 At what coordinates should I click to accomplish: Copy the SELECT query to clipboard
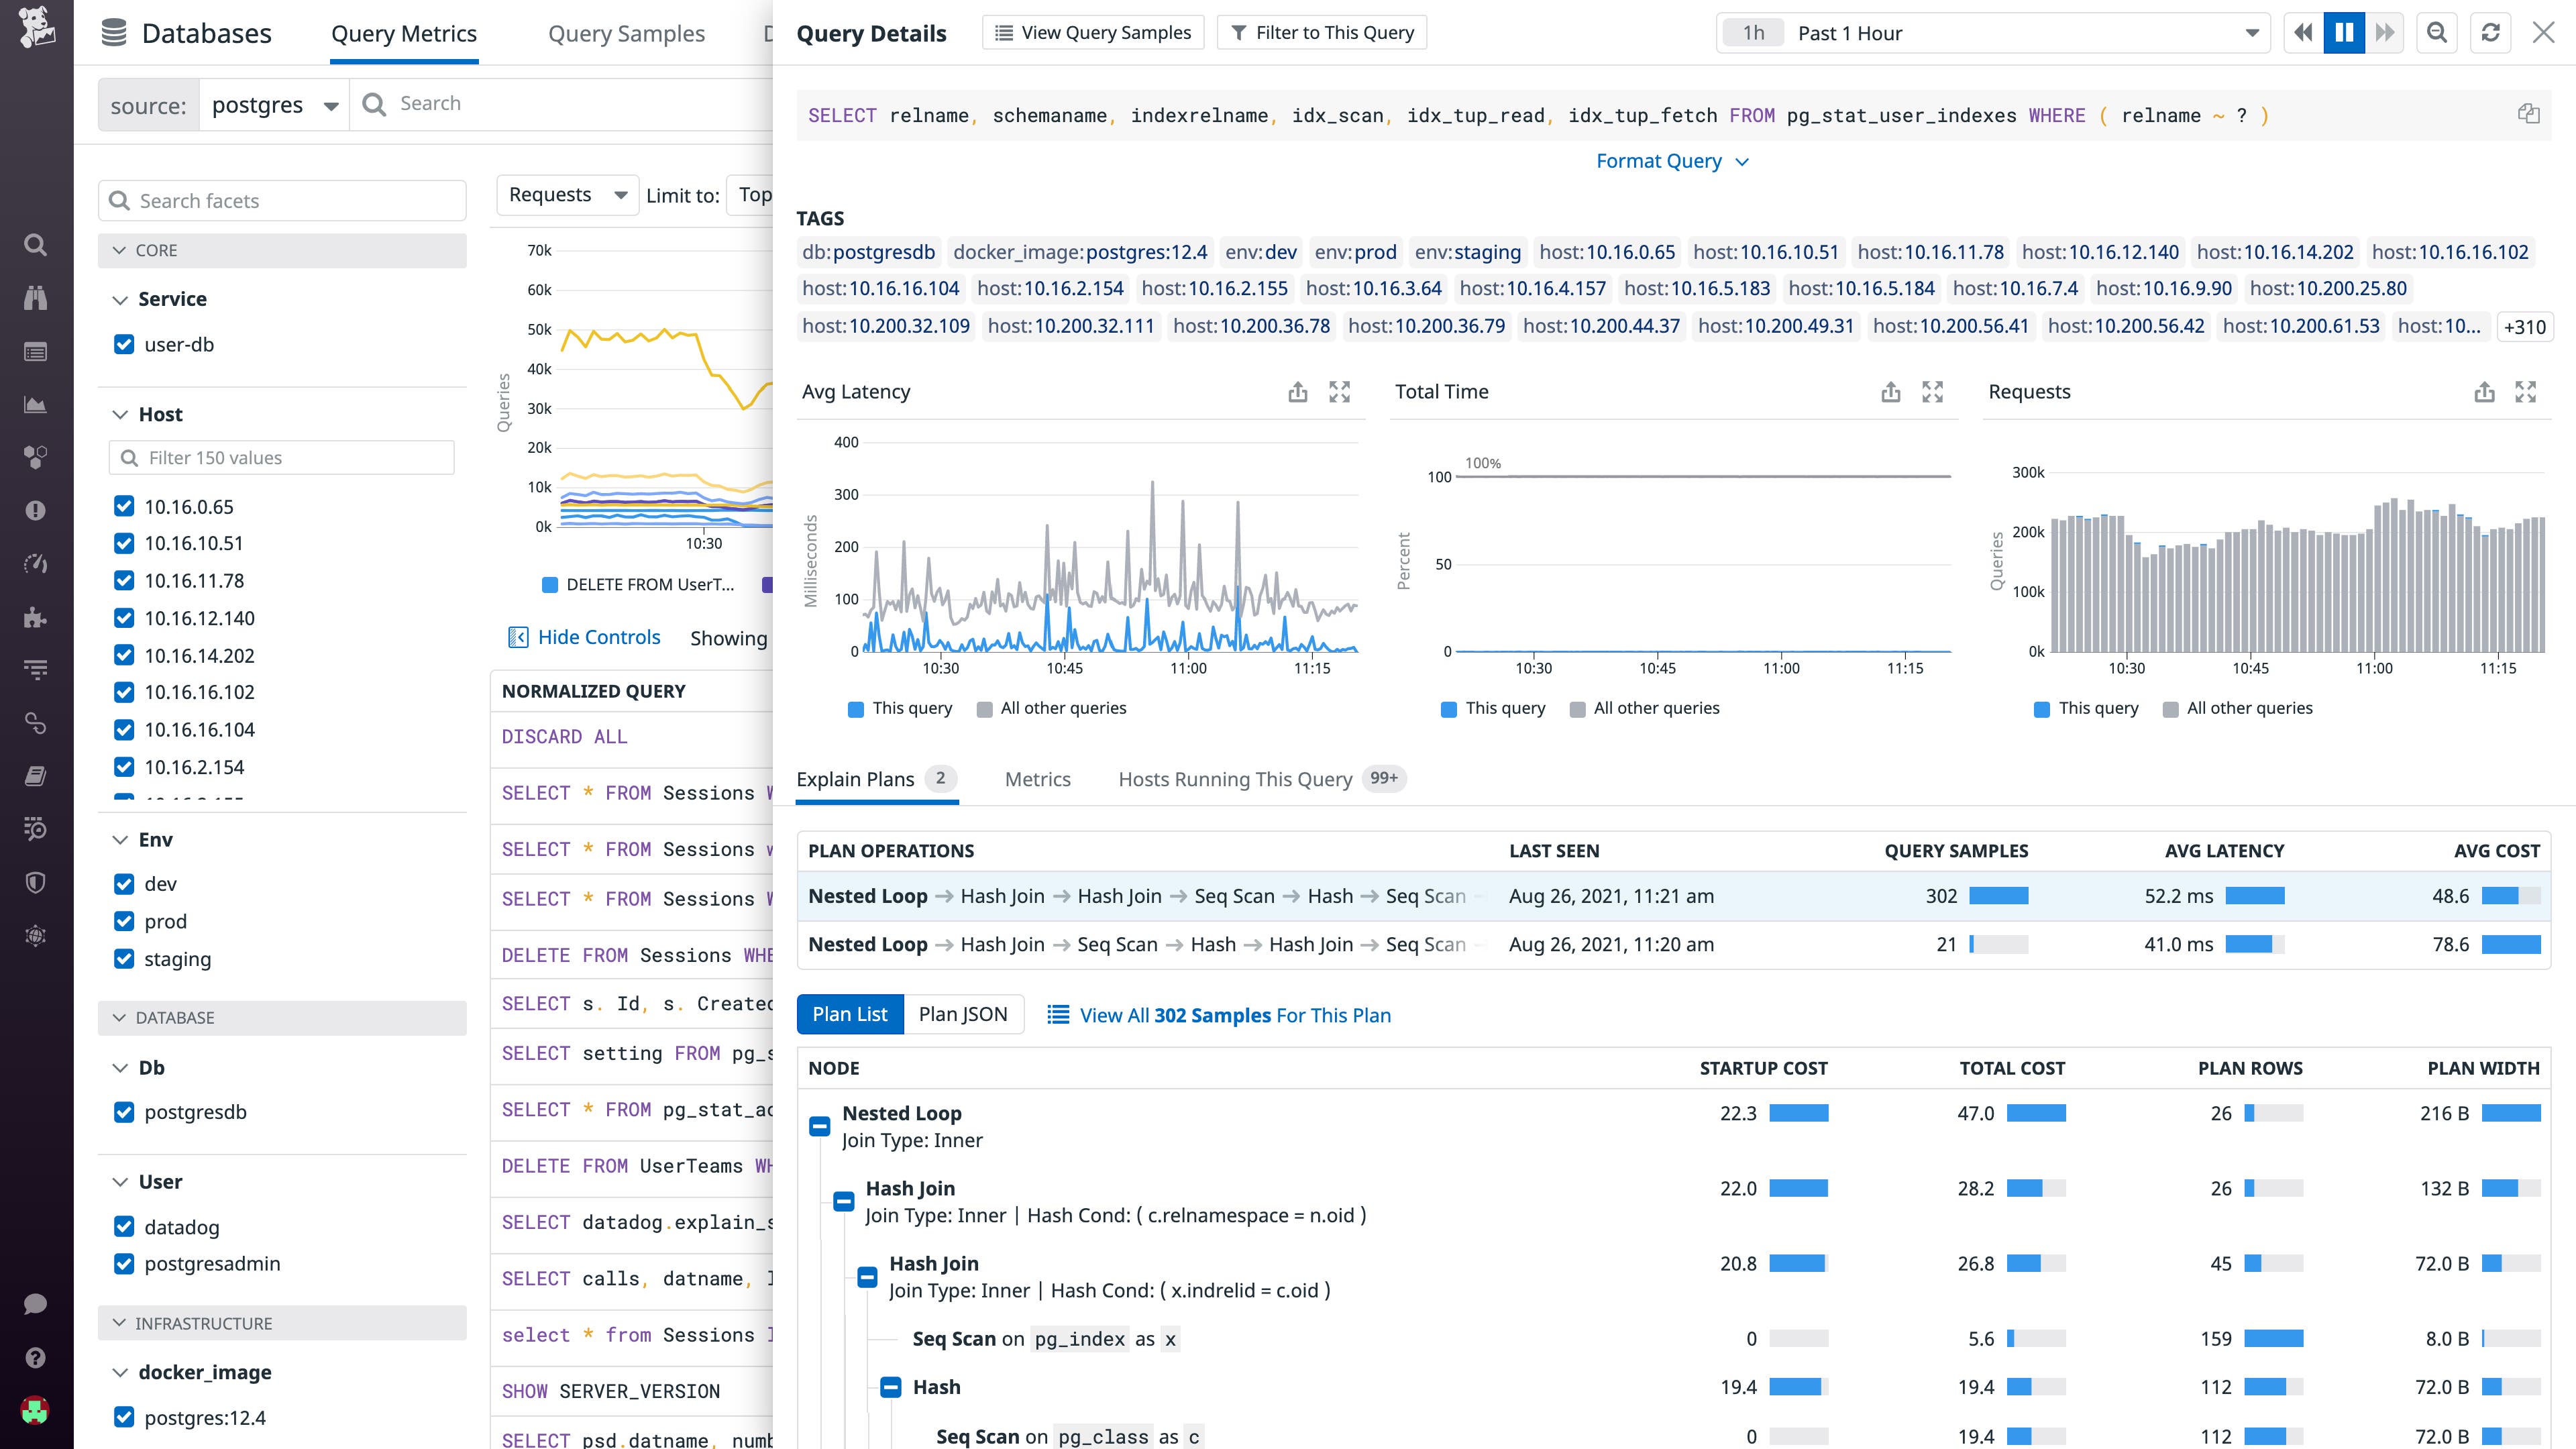[2529, 113]
